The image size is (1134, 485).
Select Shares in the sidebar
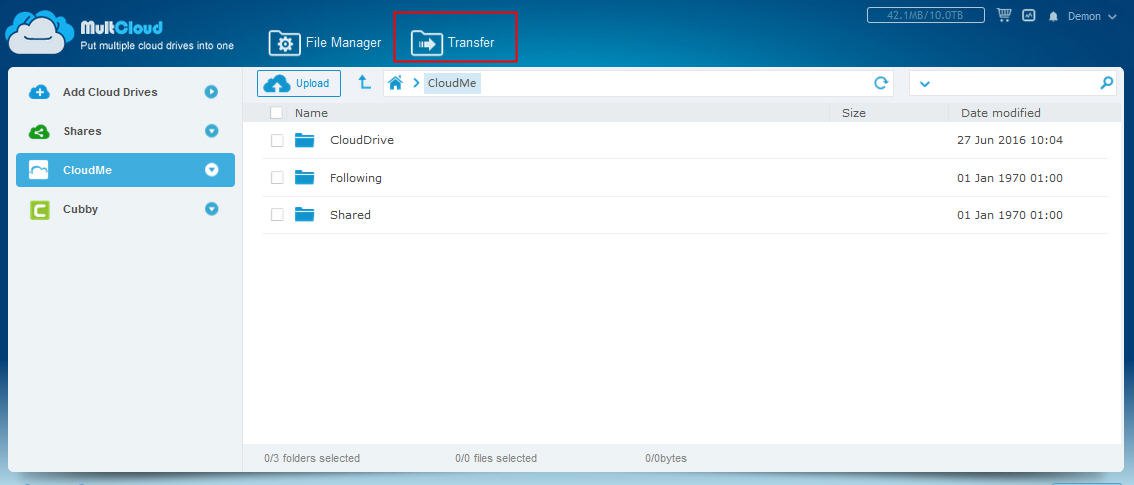coord(125,131)
